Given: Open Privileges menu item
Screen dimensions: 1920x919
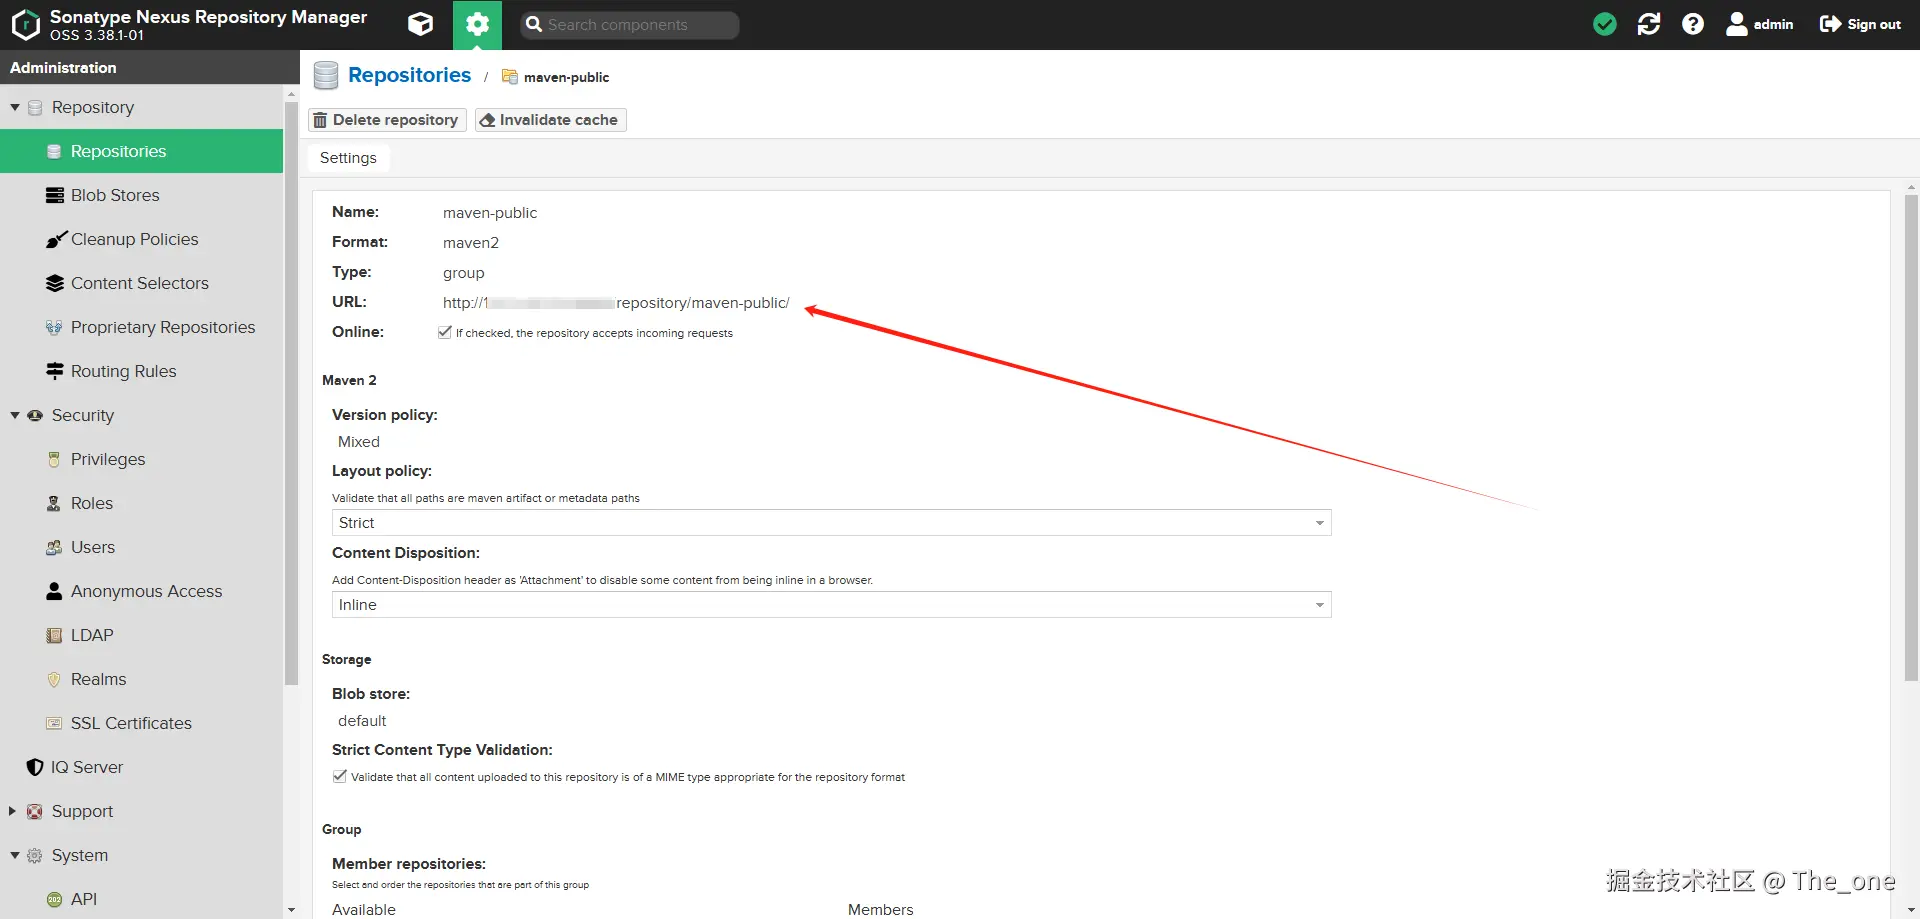Looking at the screenshot, I should [x=141, y=459].
